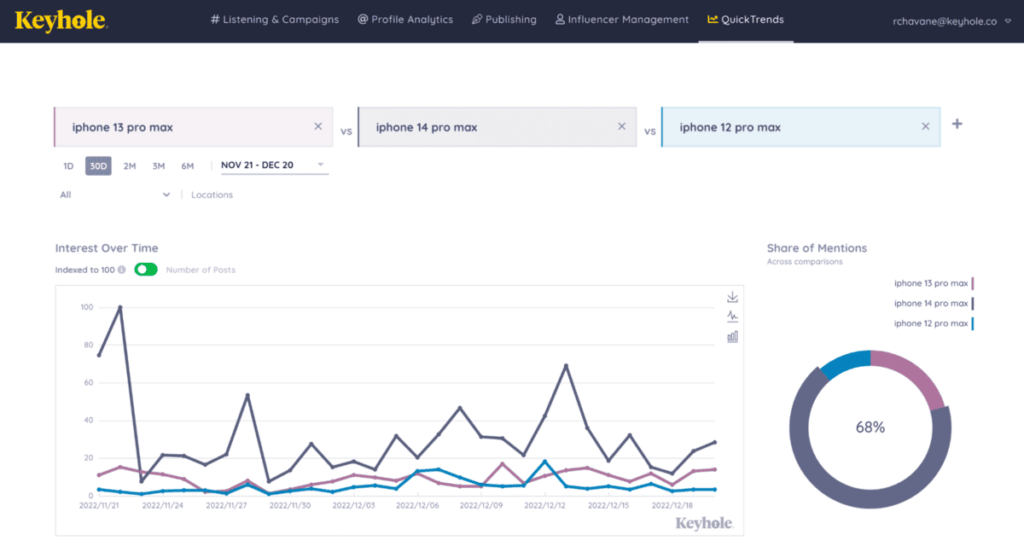This screenshot has height=558, width=1024.
Task: Open the rchavane@keyhole.co account dropdown
Action: click(x=951, y=22)
